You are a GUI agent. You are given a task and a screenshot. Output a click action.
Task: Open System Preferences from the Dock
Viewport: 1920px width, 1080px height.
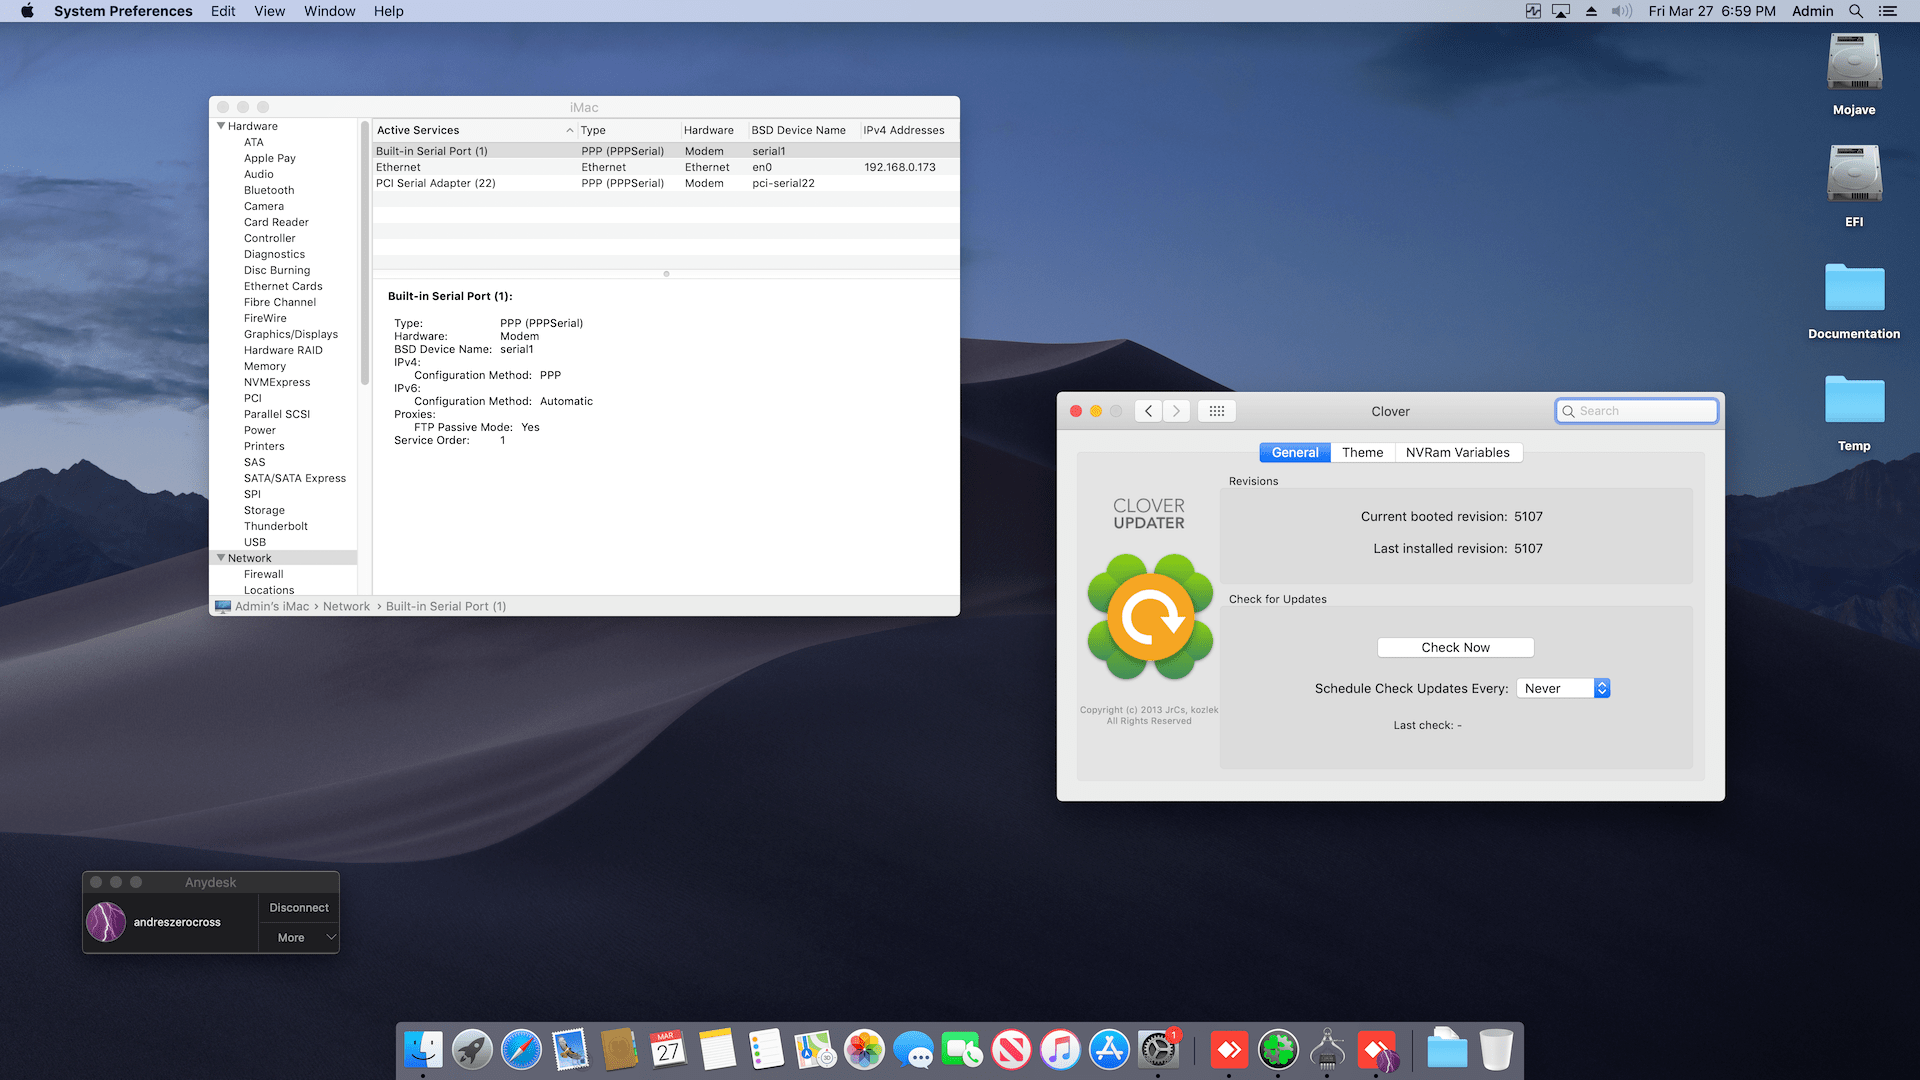(x=1158, y=1051)
